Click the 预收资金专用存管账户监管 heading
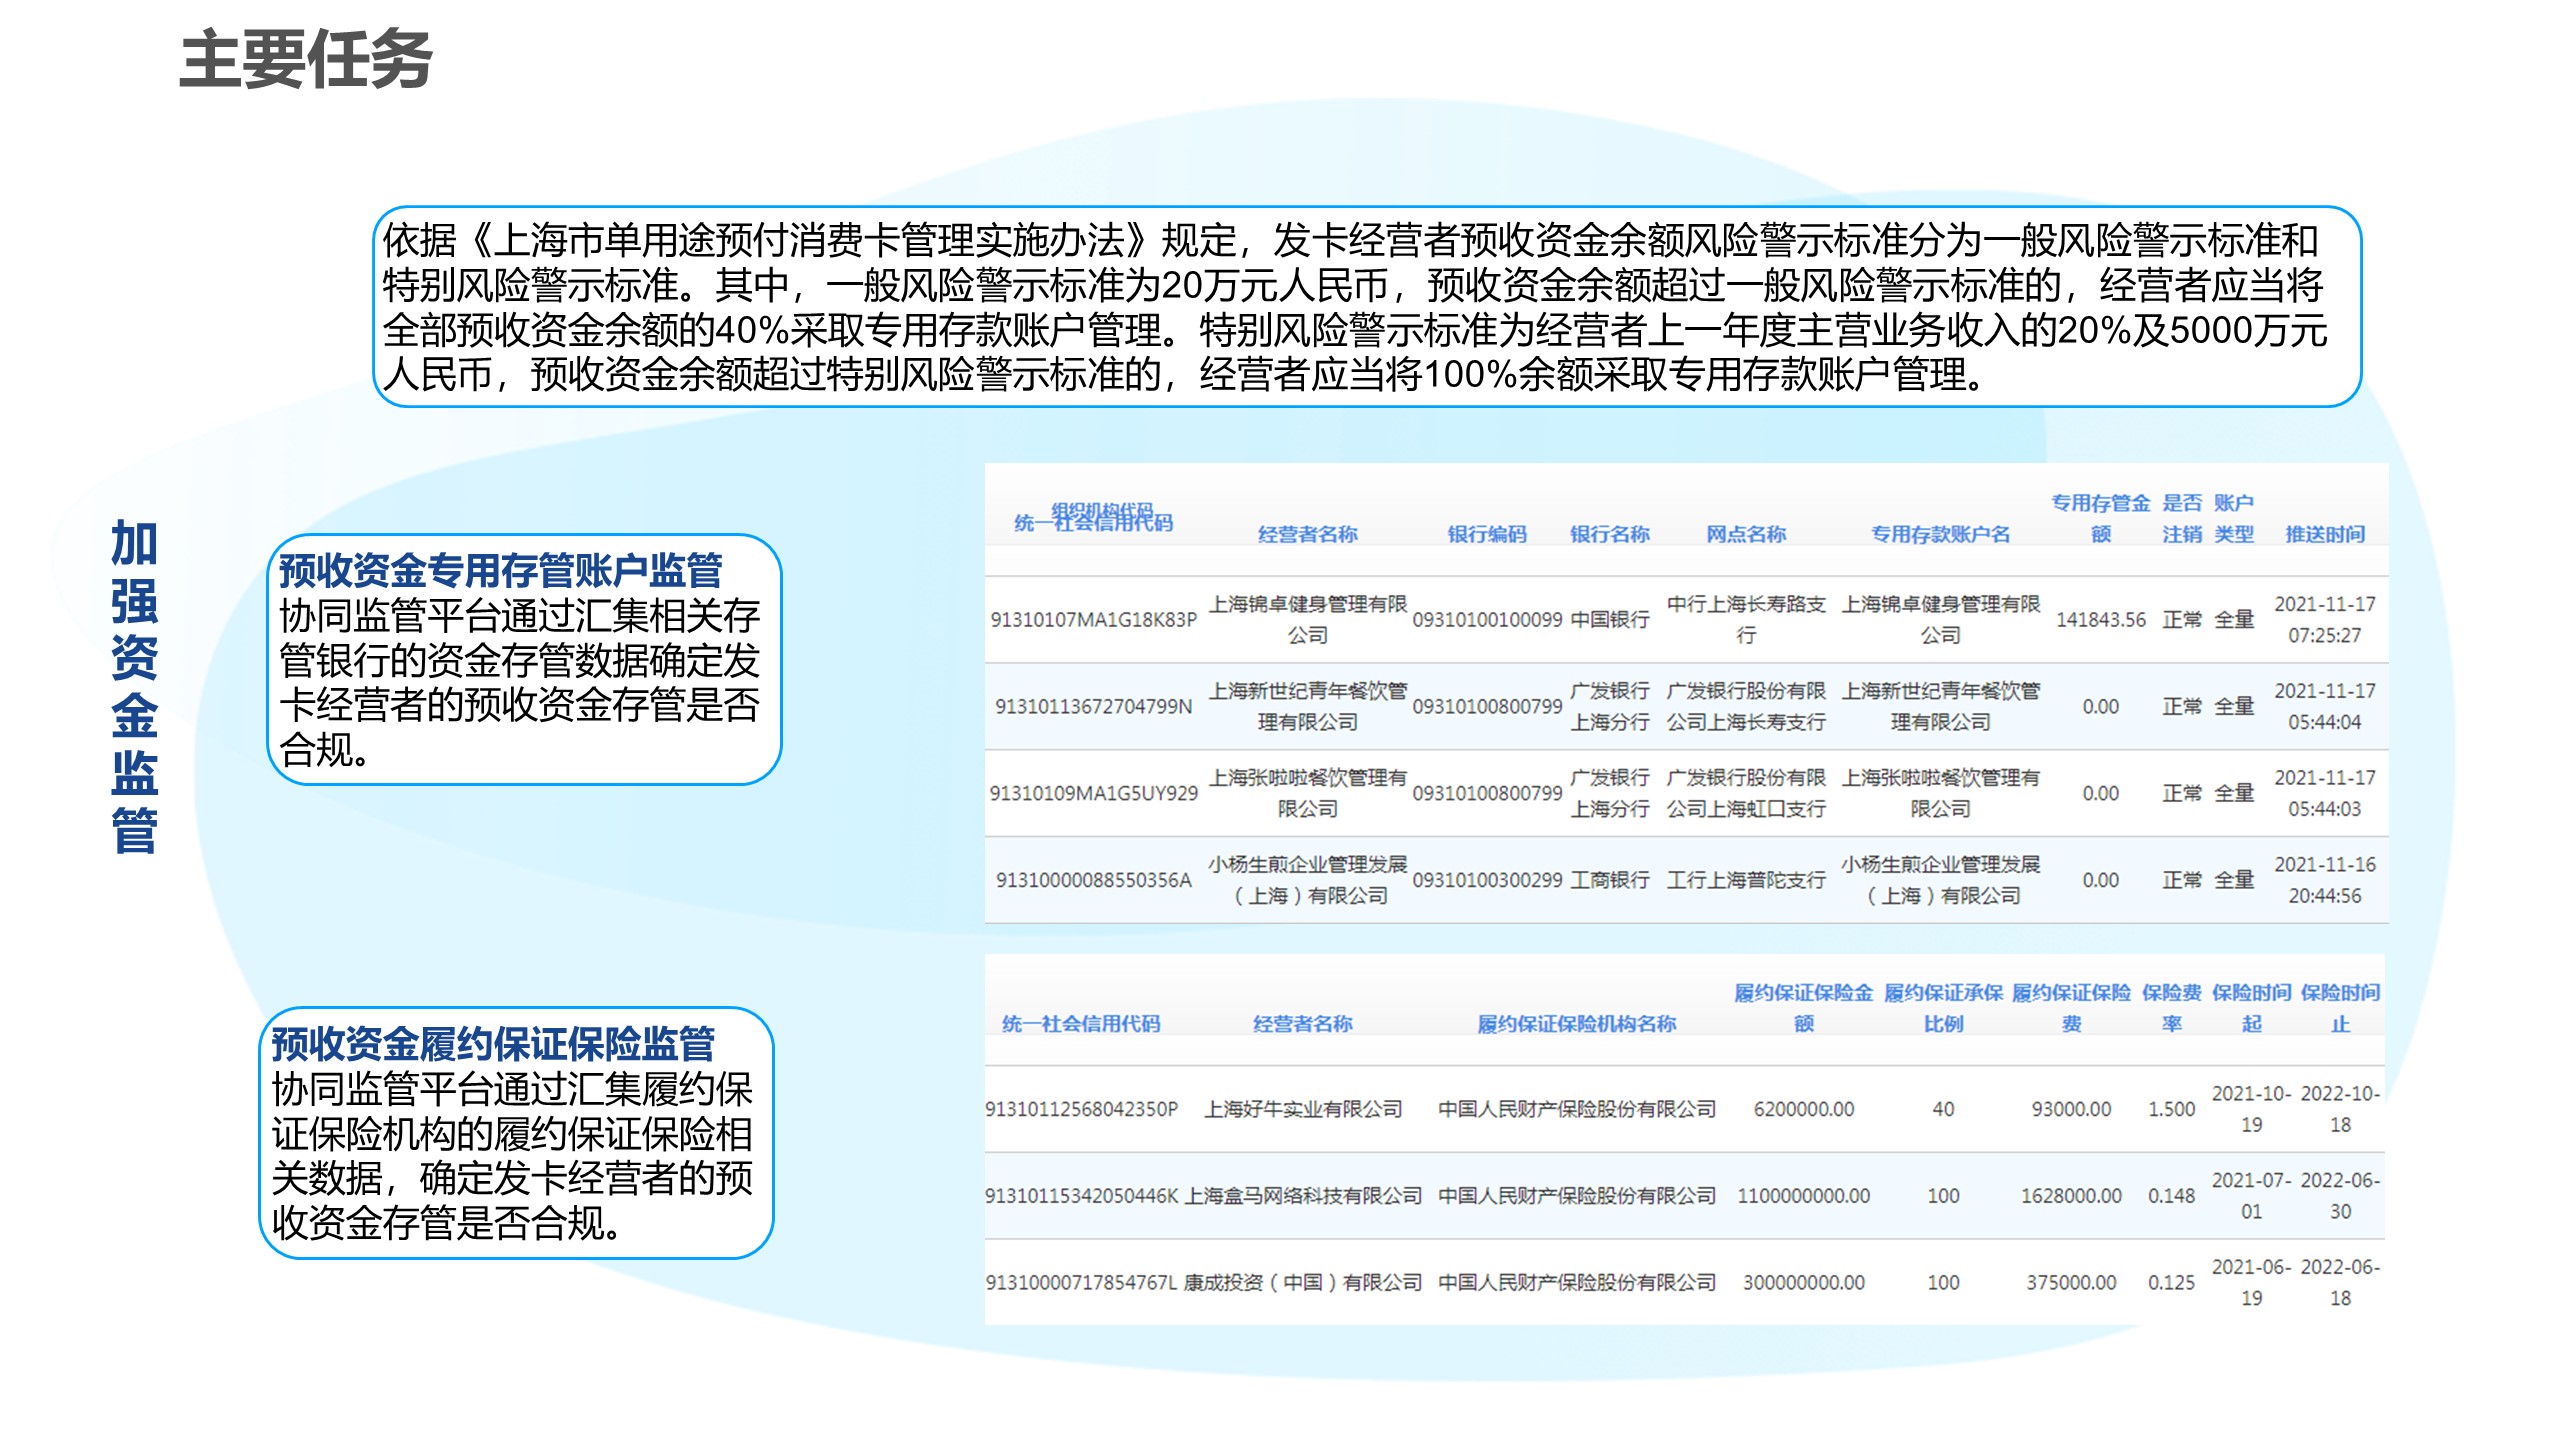Image resolution: width=2560 pixels, height=1440 pixels. [500, 570]
